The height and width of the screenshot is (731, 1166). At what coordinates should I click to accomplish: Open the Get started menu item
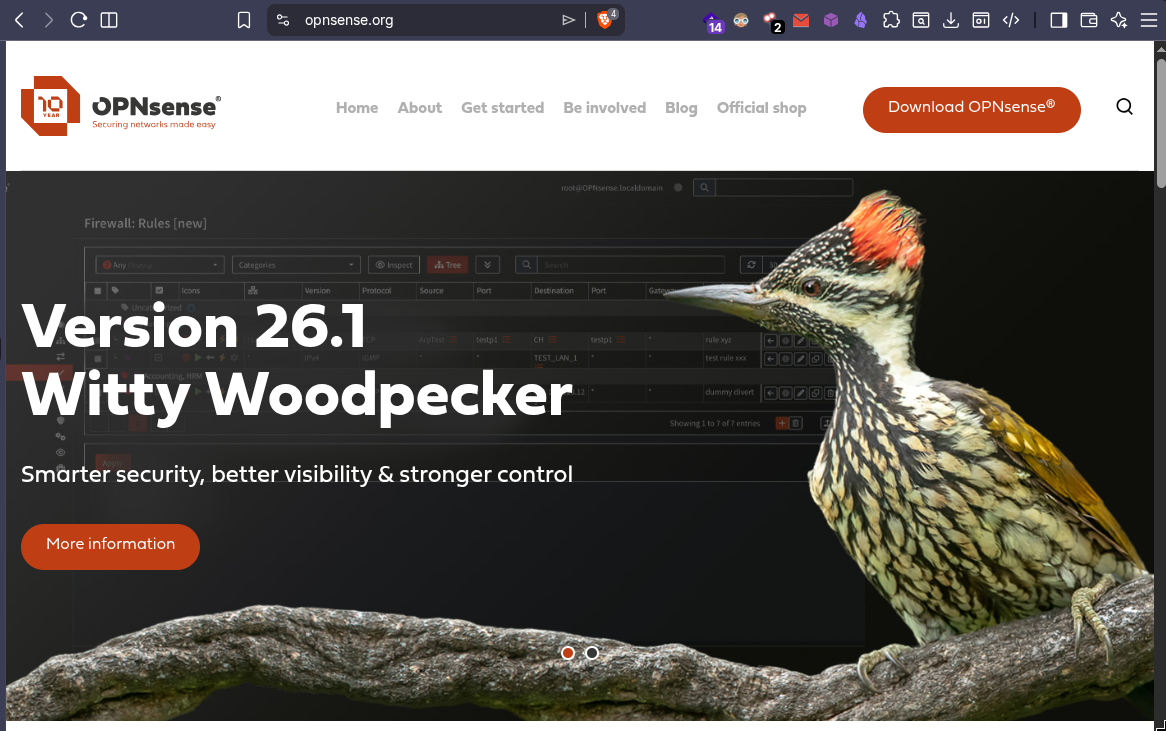[503, 108]
